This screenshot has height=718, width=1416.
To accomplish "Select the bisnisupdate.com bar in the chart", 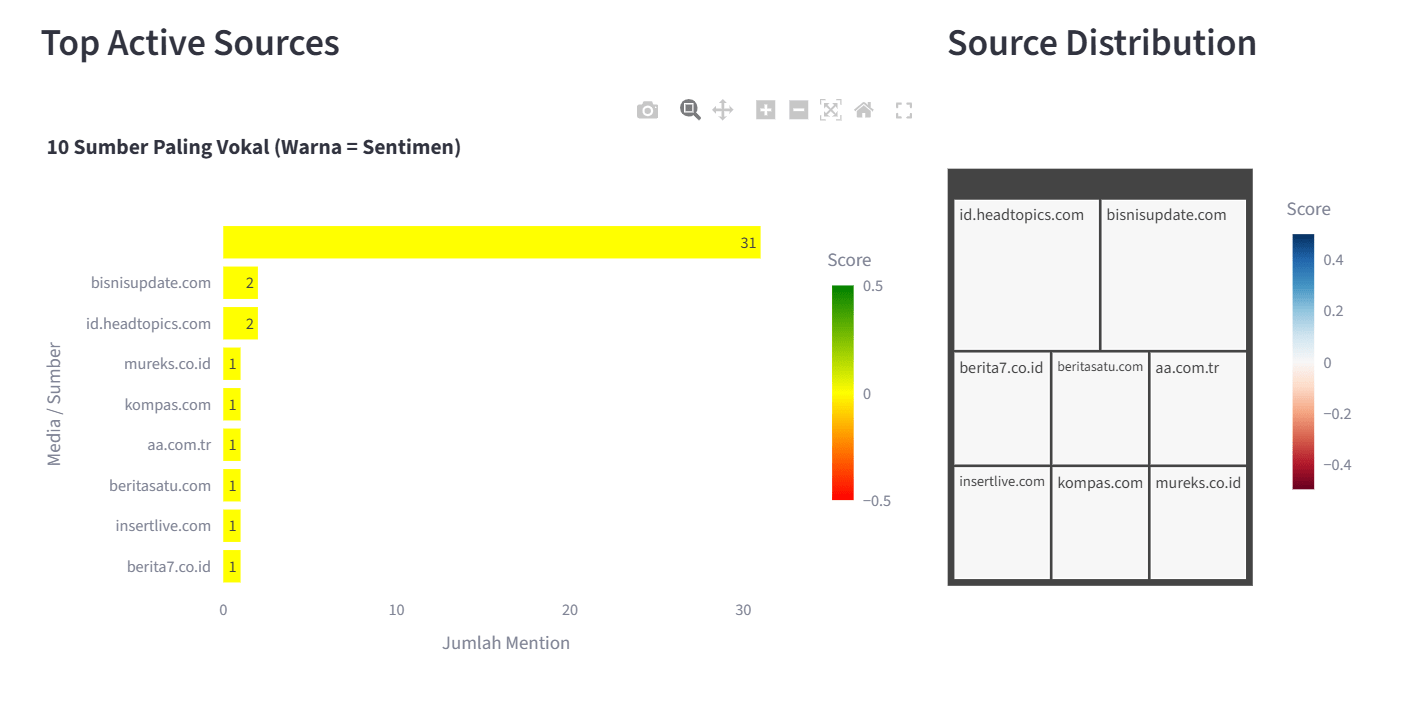I will click(x=240, y=283).
